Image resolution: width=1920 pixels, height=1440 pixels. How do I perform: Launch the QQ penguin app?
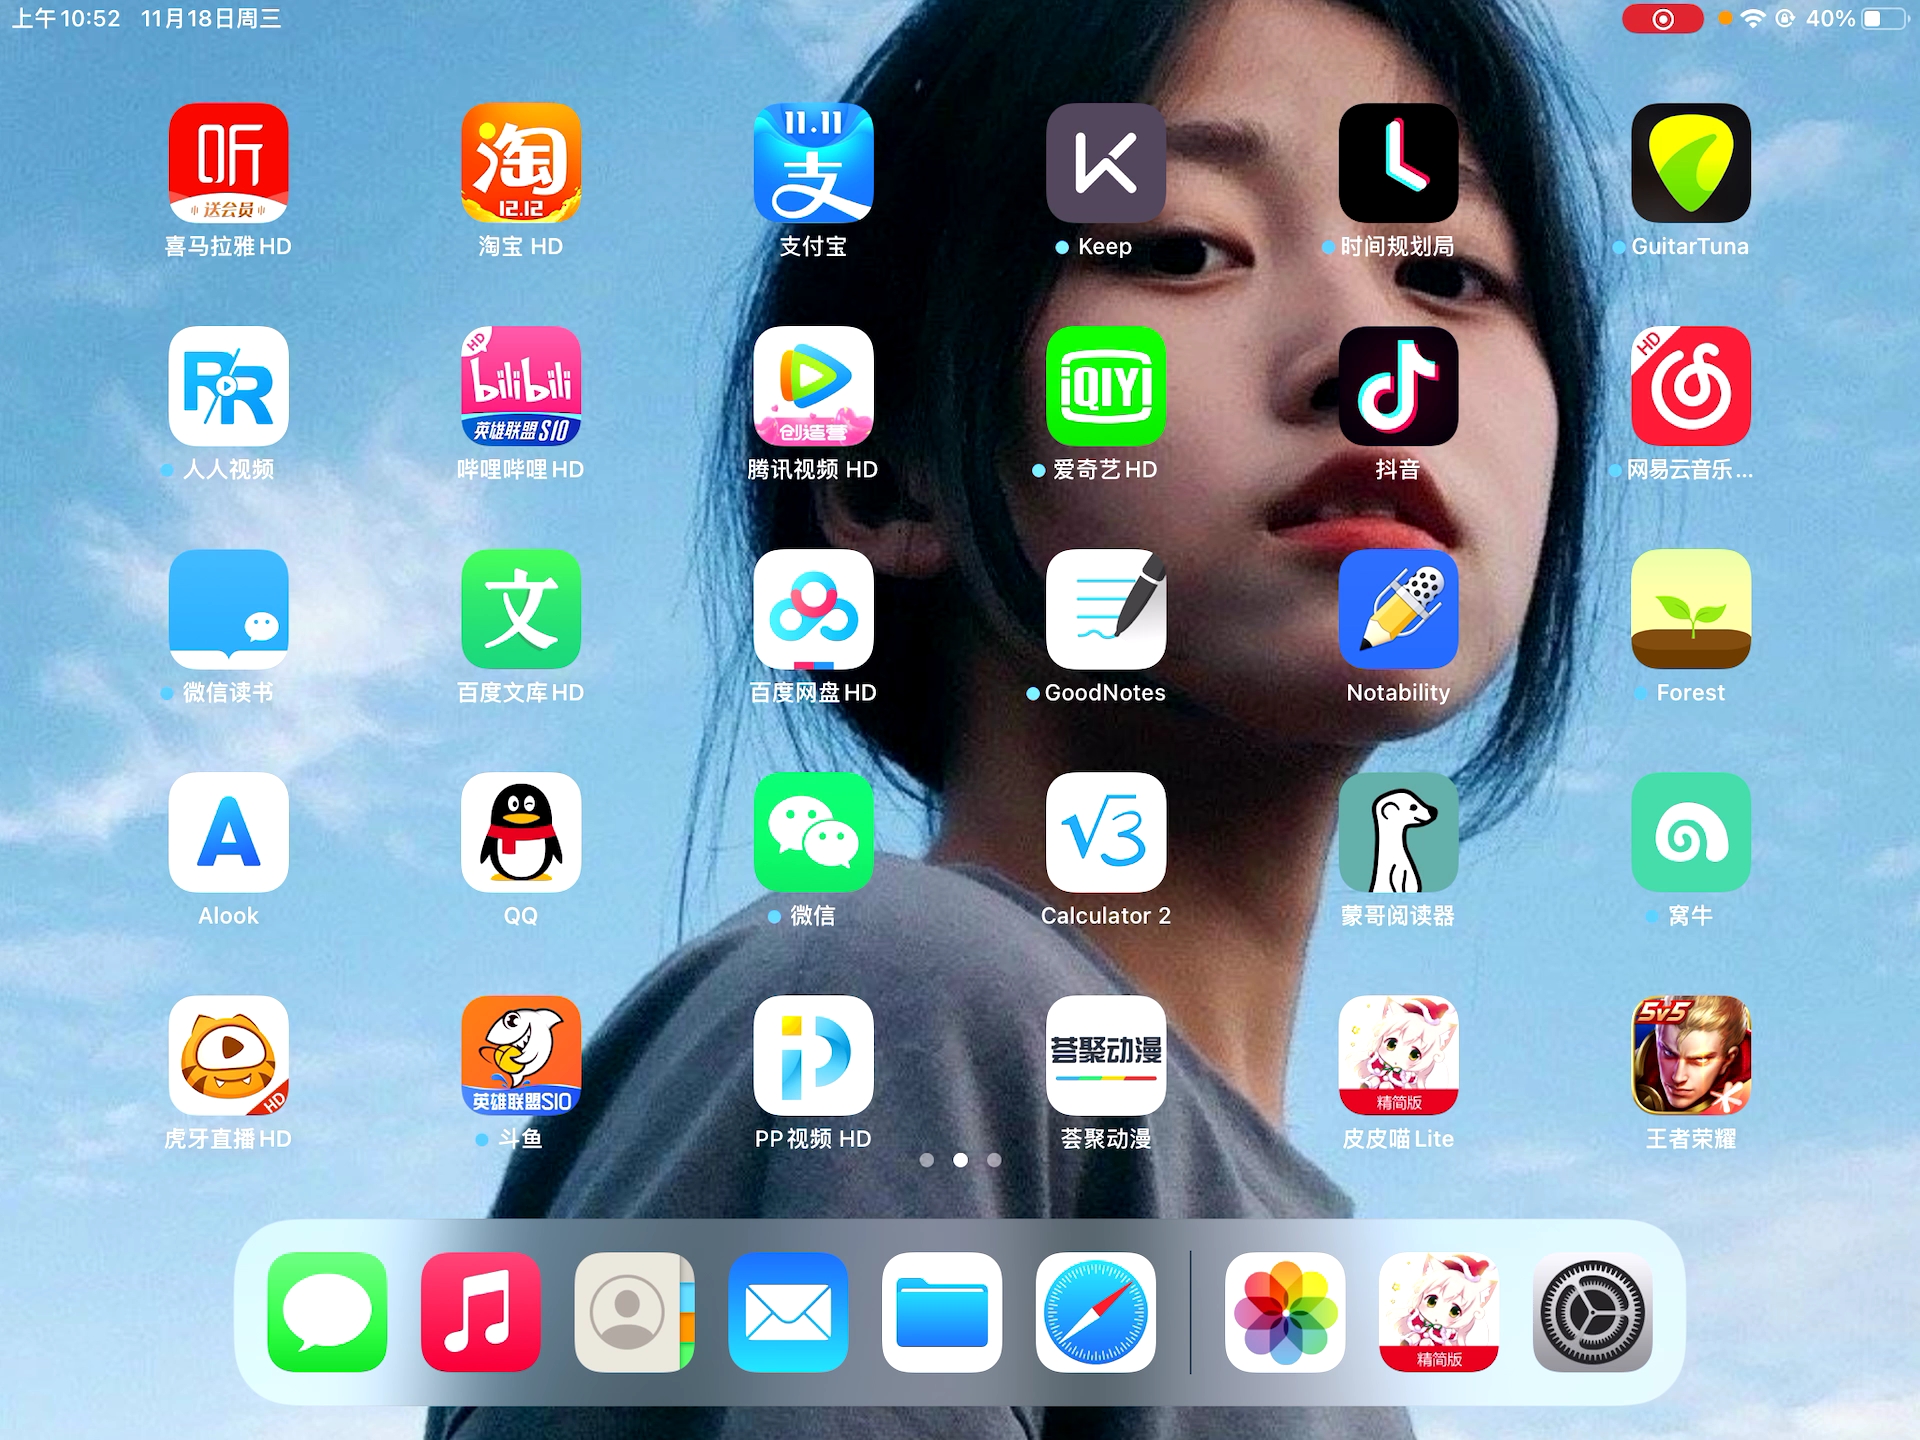click(520, 831)
